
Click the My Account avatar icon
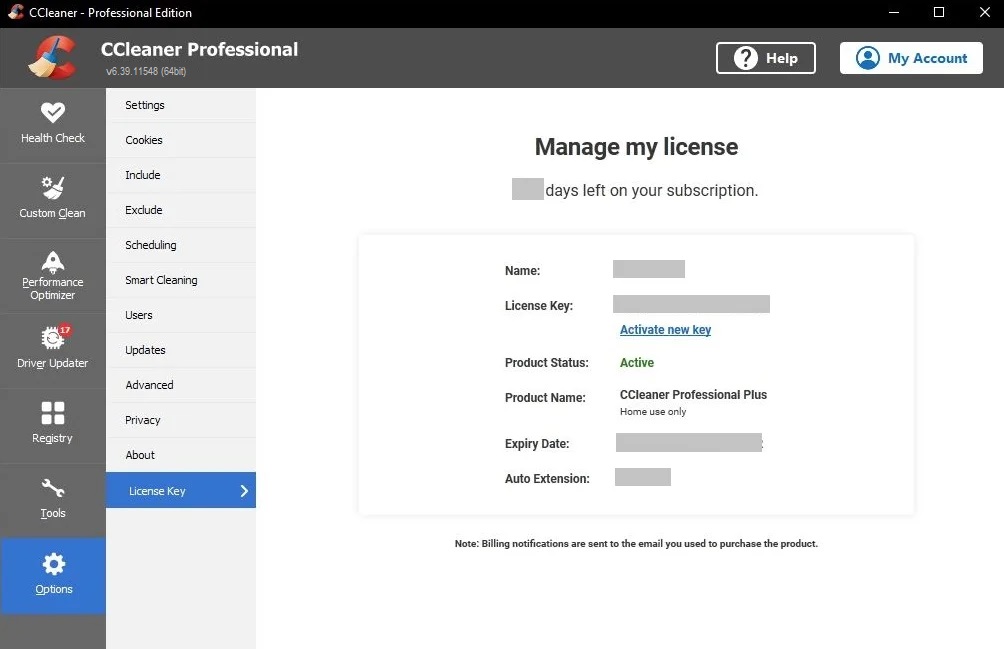[868, 58]
